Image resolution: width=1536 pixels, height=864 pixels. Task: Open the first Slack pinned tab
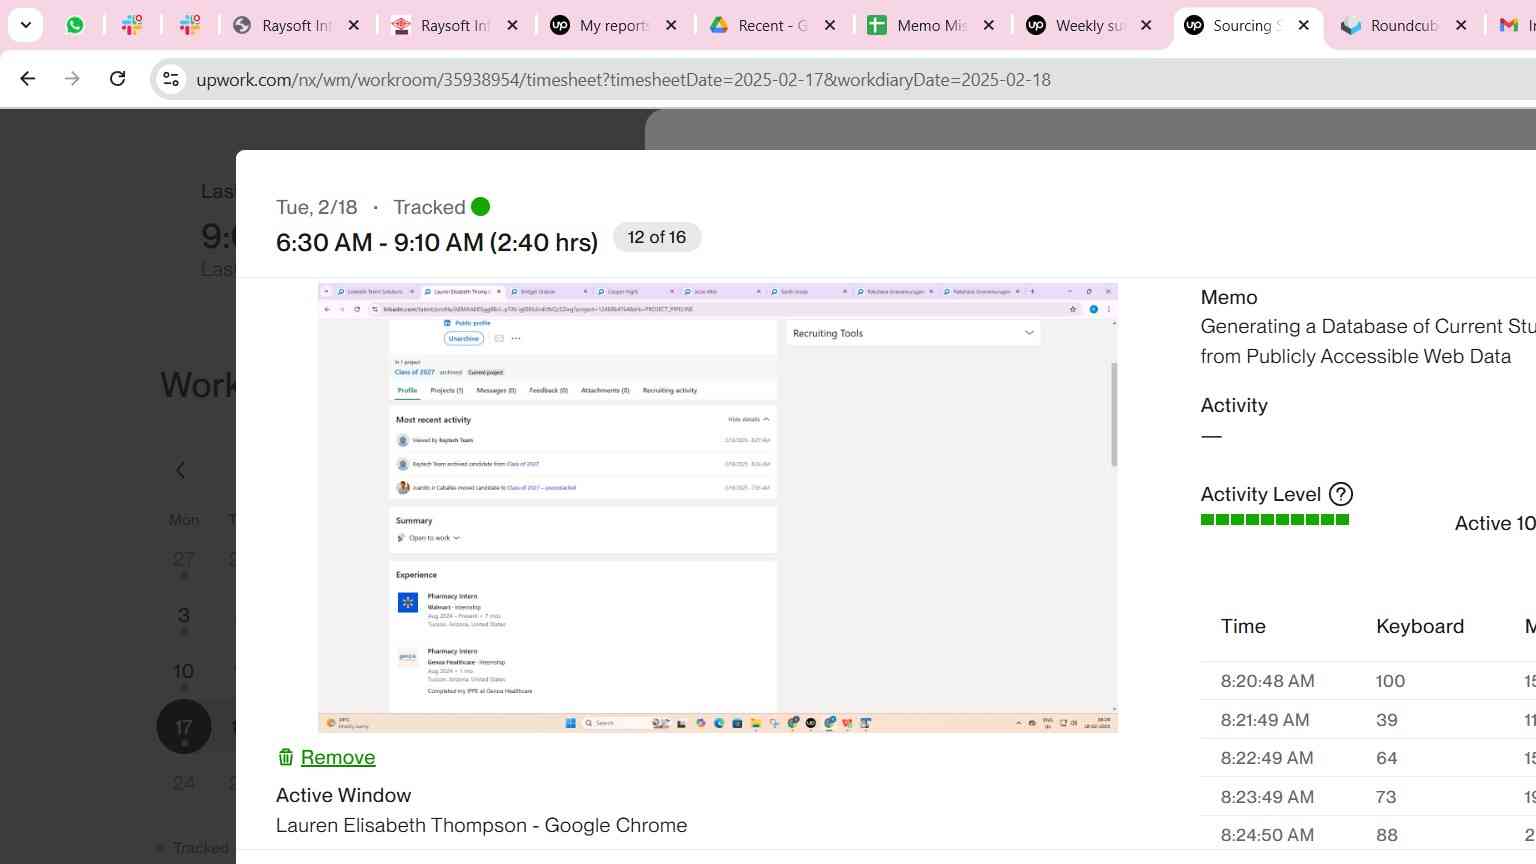click(132, 25)
